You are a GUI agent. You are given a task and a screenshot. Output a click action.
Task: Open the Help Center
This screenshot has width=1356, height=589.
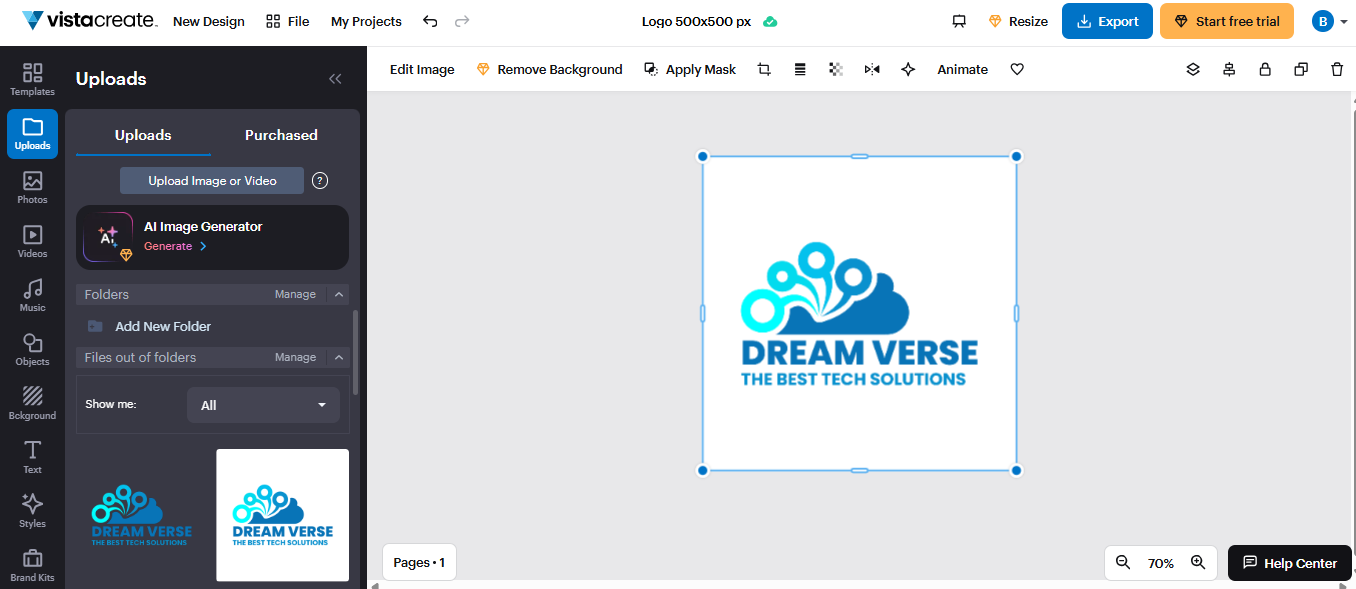coord(1290,563)
